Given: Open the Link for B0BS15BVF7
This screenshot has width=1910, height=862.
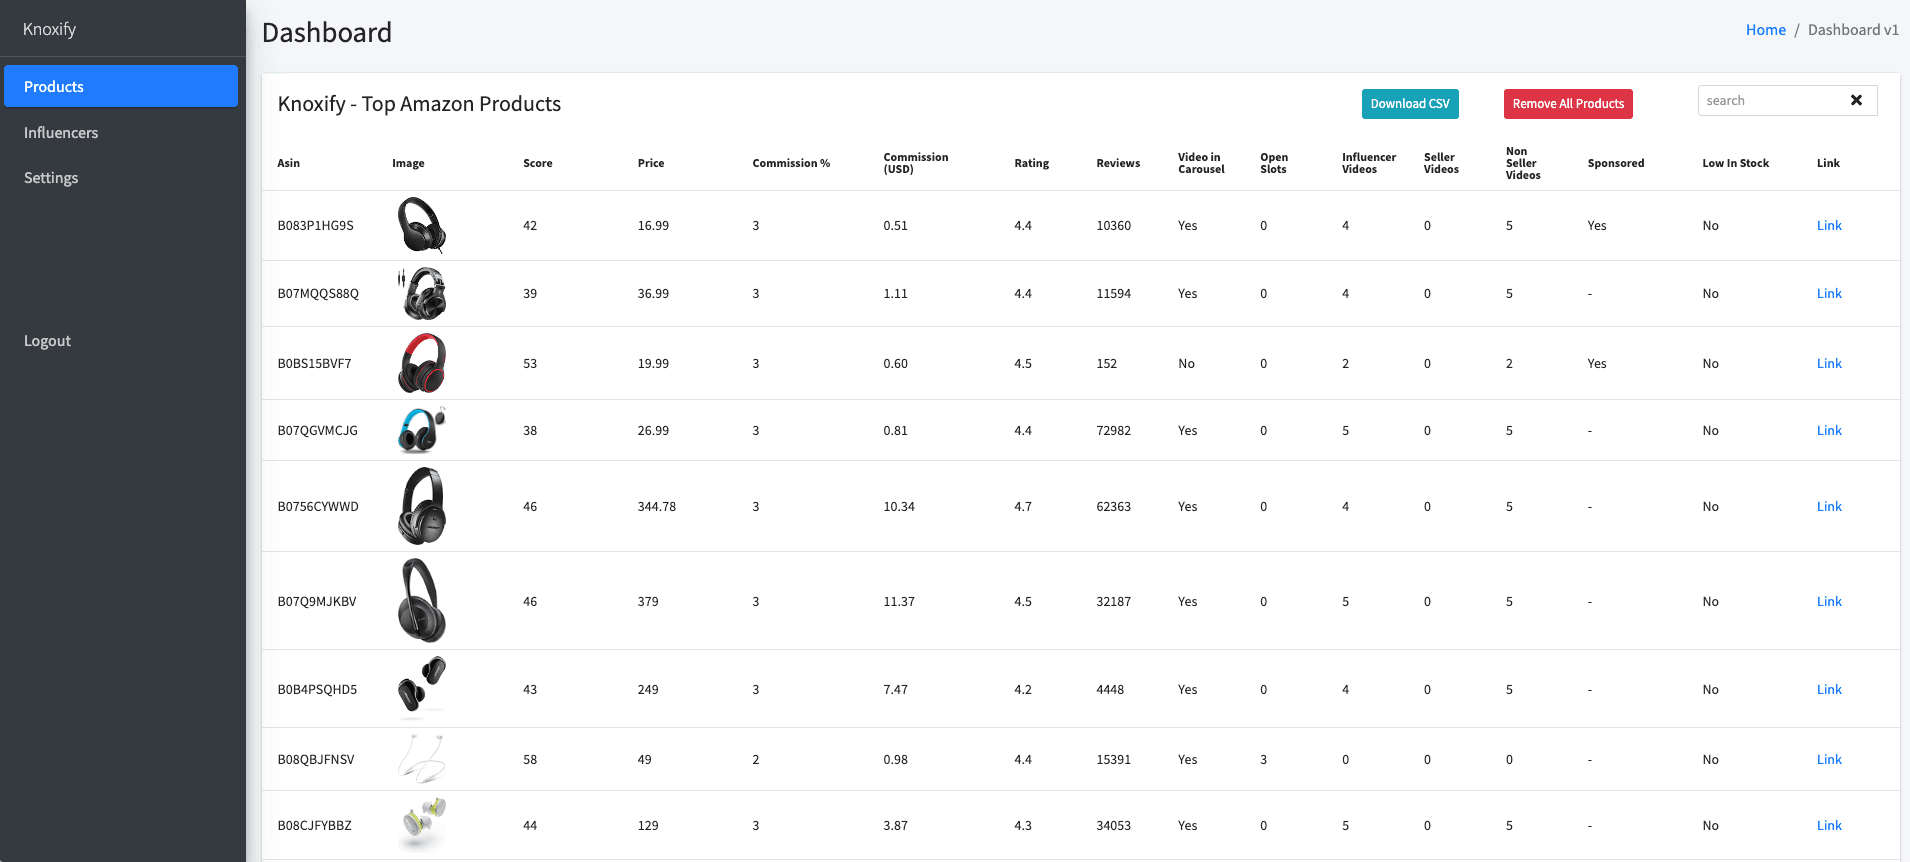Looking at the screenshot, I should point(1829,363).
